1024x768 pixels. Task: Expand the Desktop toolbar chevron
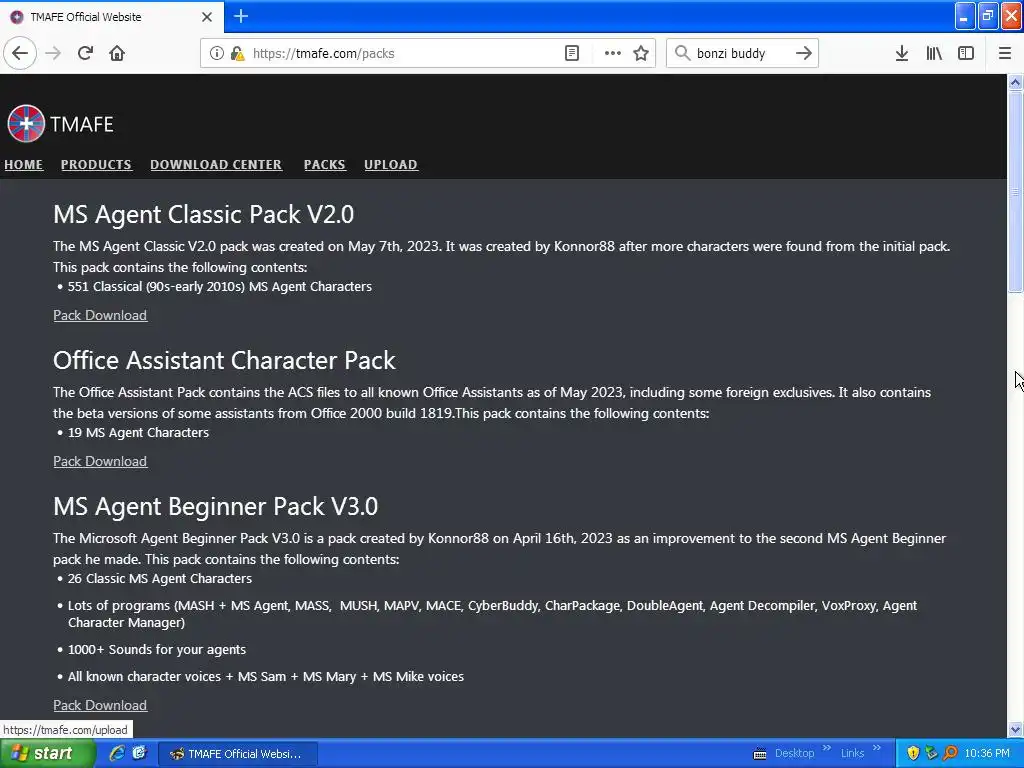click(827, 748)
